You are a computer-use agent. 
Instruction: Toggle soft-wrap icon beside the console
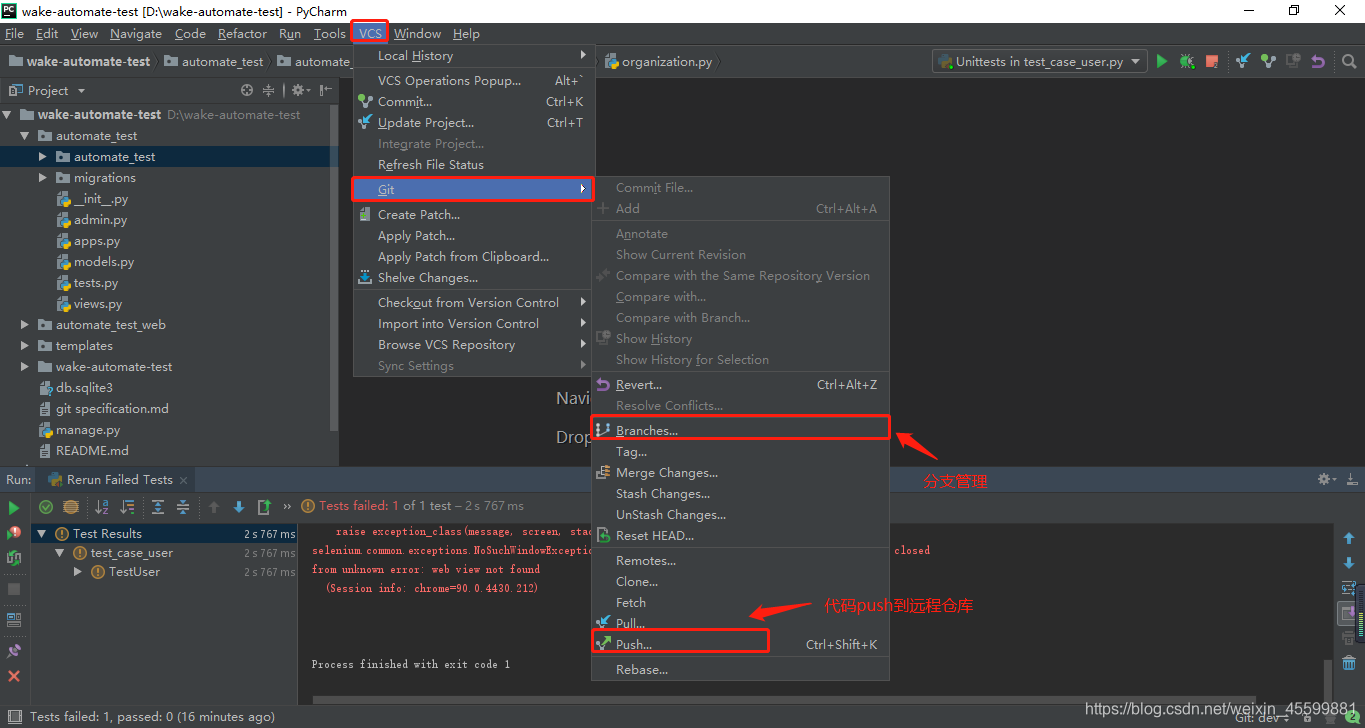[1349, 588]
